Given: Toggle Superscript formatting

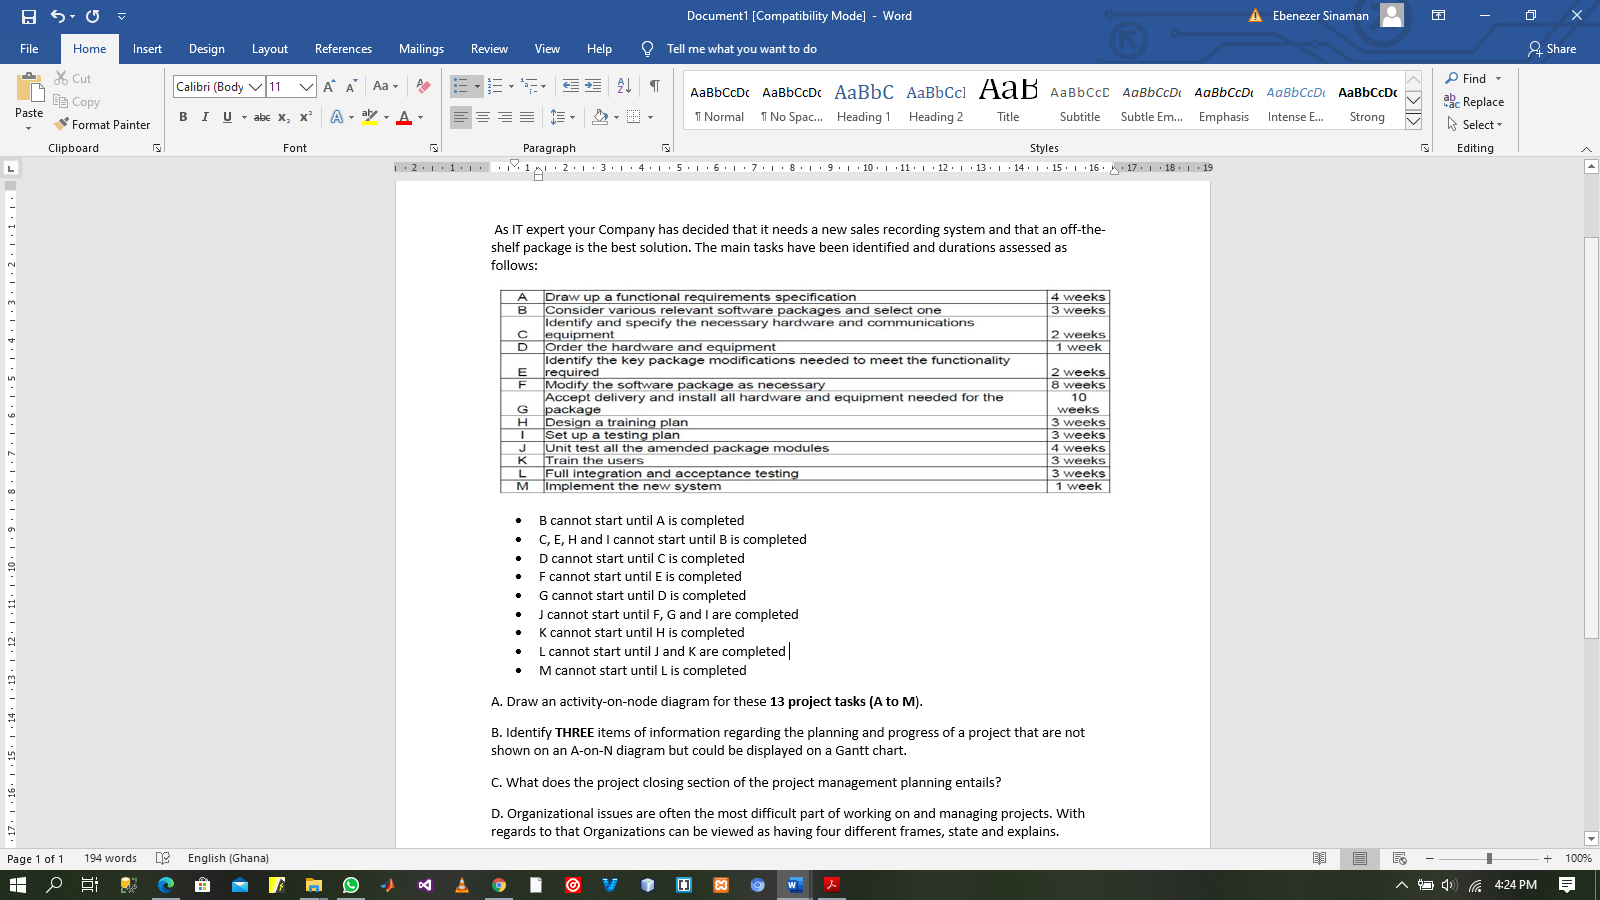Looking at the screenshot, I should click(306, 117).
